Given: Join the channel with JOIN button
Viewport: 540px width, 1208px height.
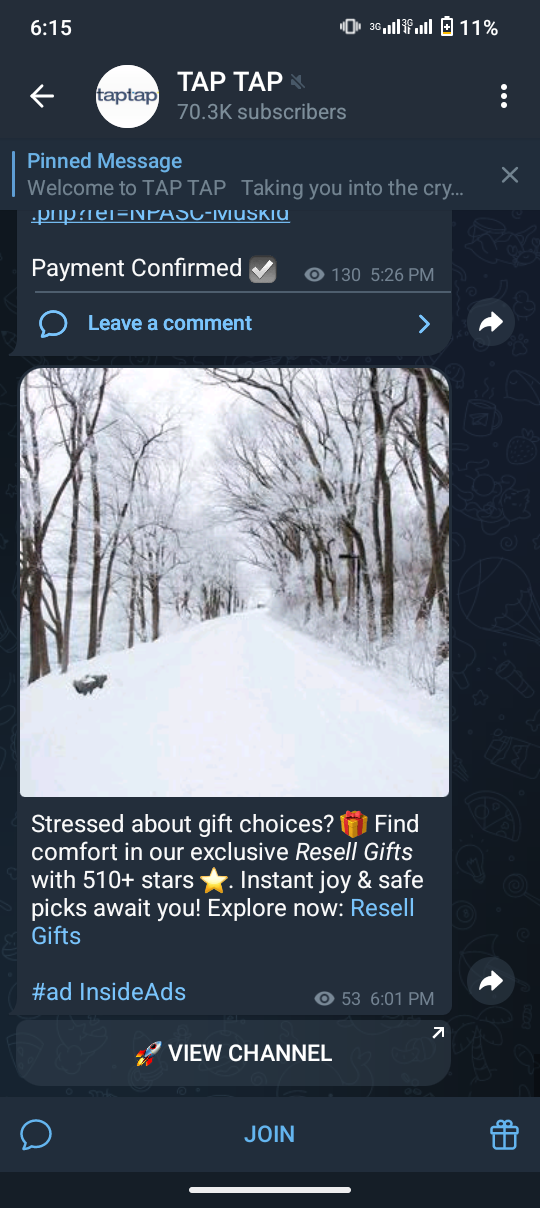Looking at the screenshot, I should [269, 1134].
